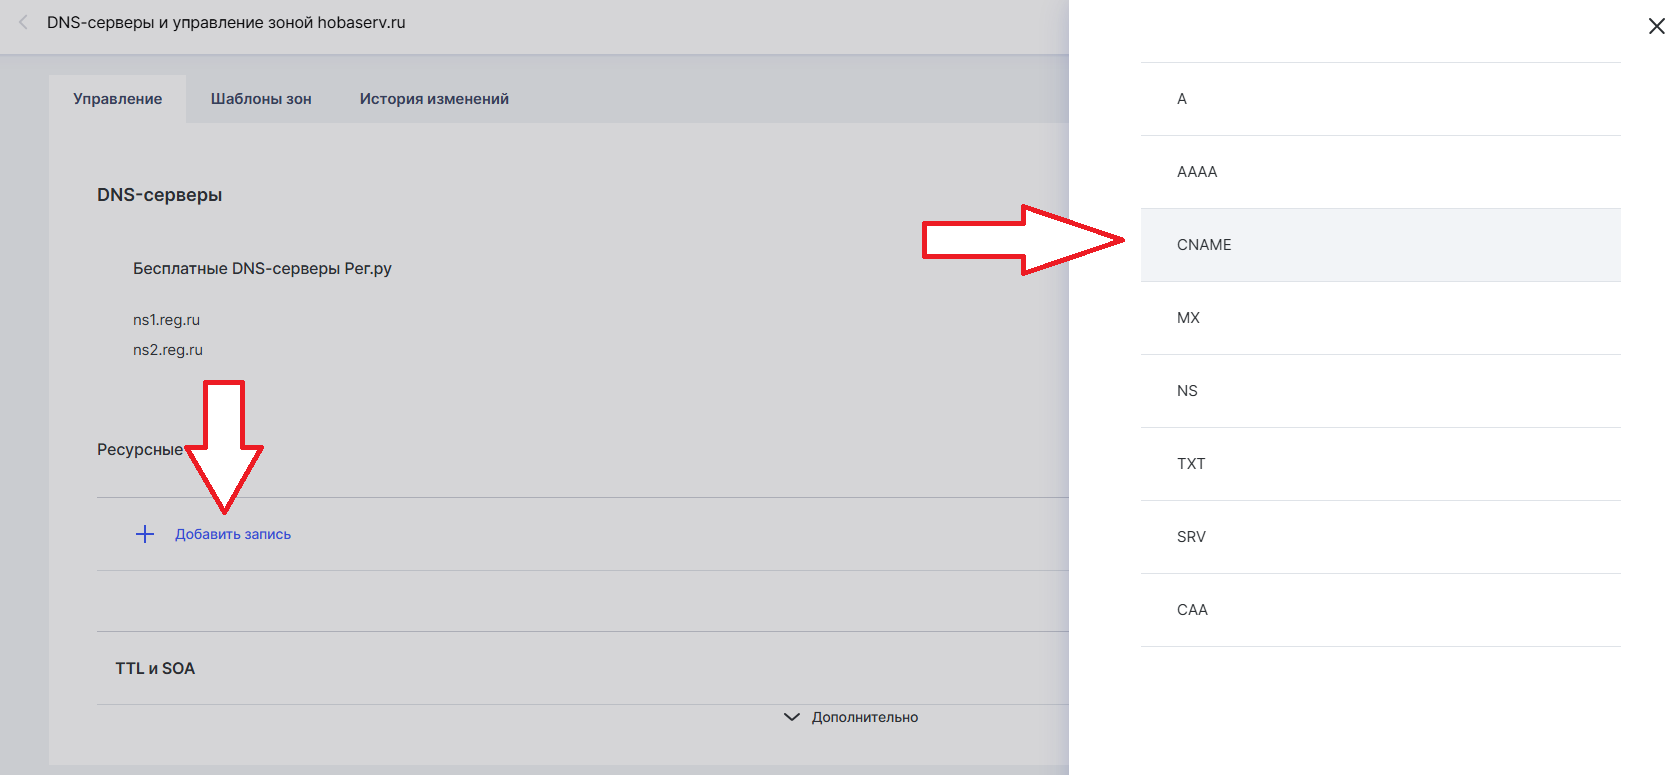Image resolution: width=1672 pixels, height=775 pixels.
Task: Select the SRV record type
Action: coord(1380,537)
